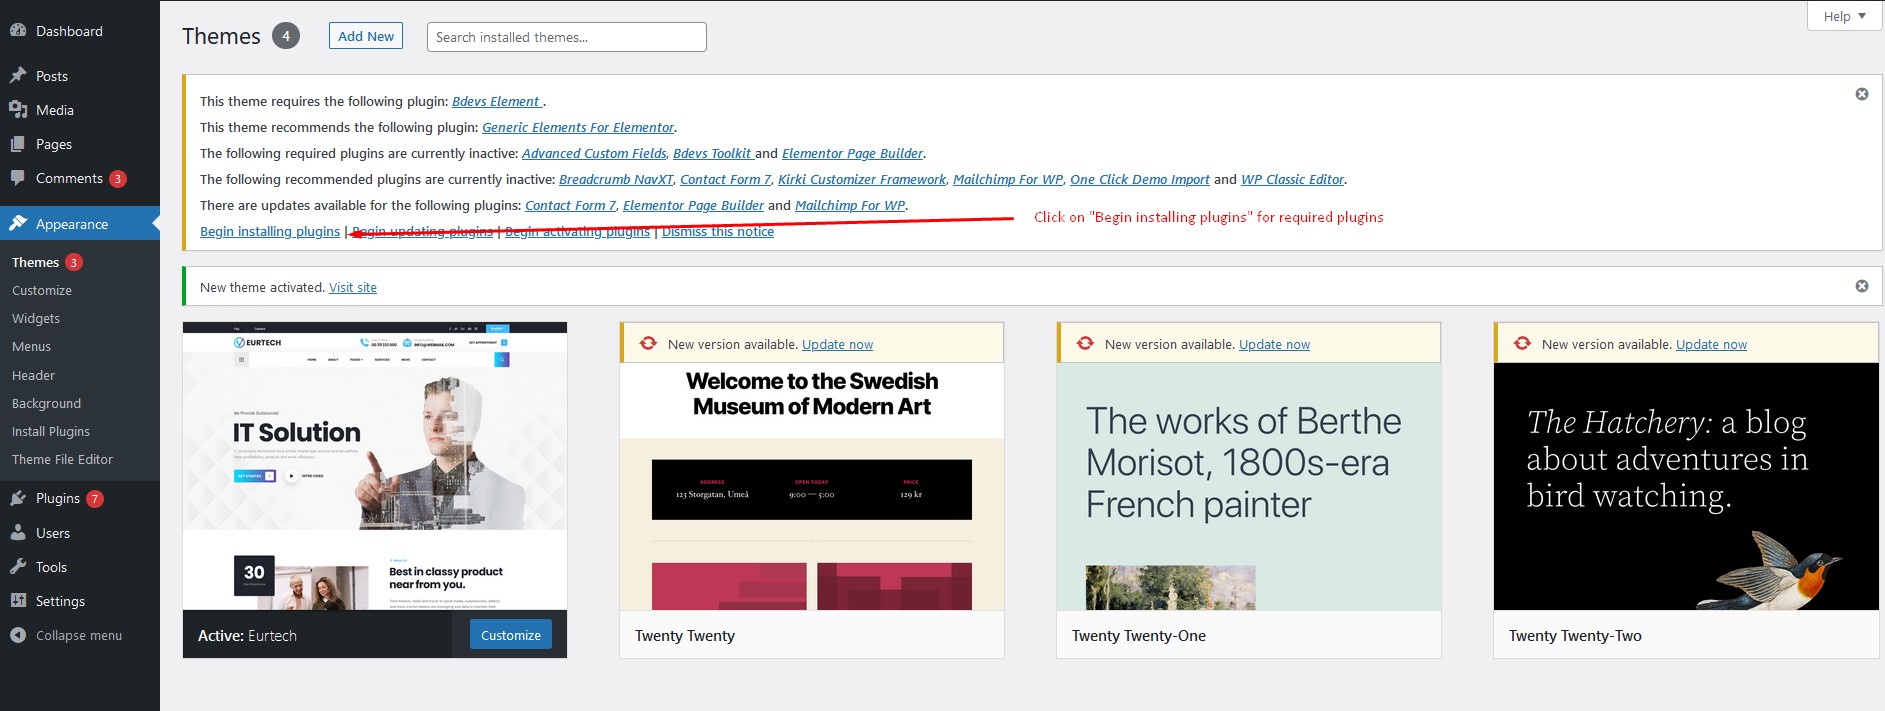Open One Click Demo Import link
Image resolution: width=1885 pixels, height=711 pixels.
(x=1140, y=179)
